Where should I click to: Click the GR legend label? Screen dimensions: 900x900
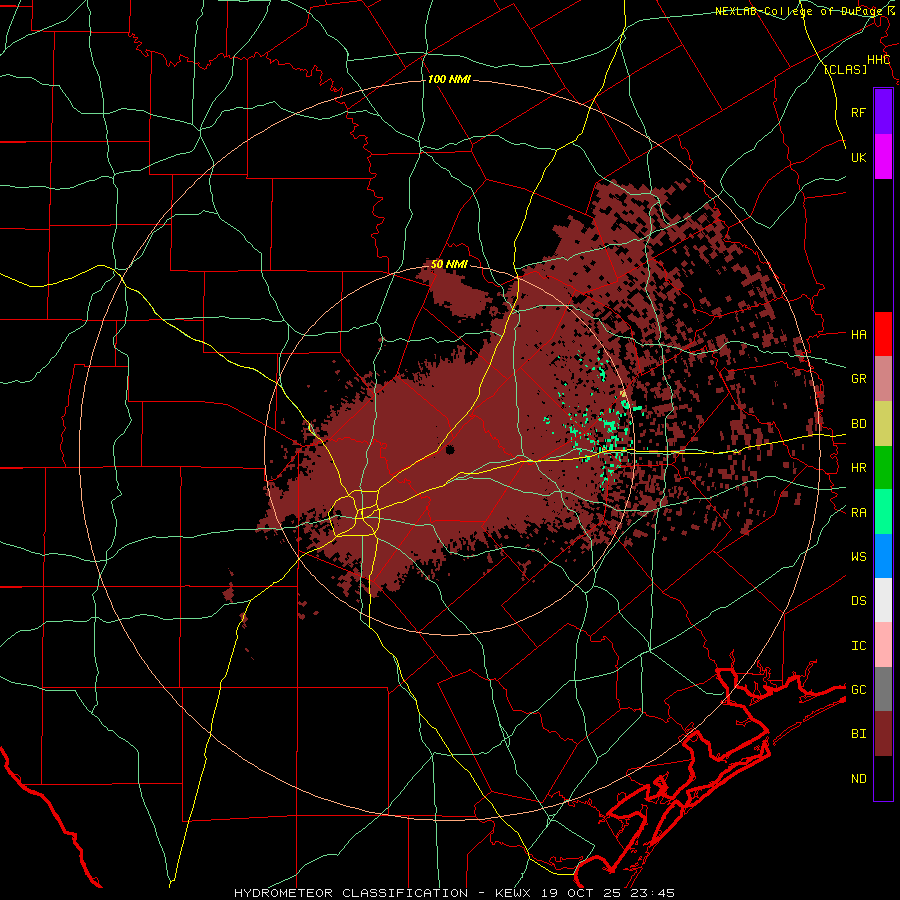[x=859, y=379]
